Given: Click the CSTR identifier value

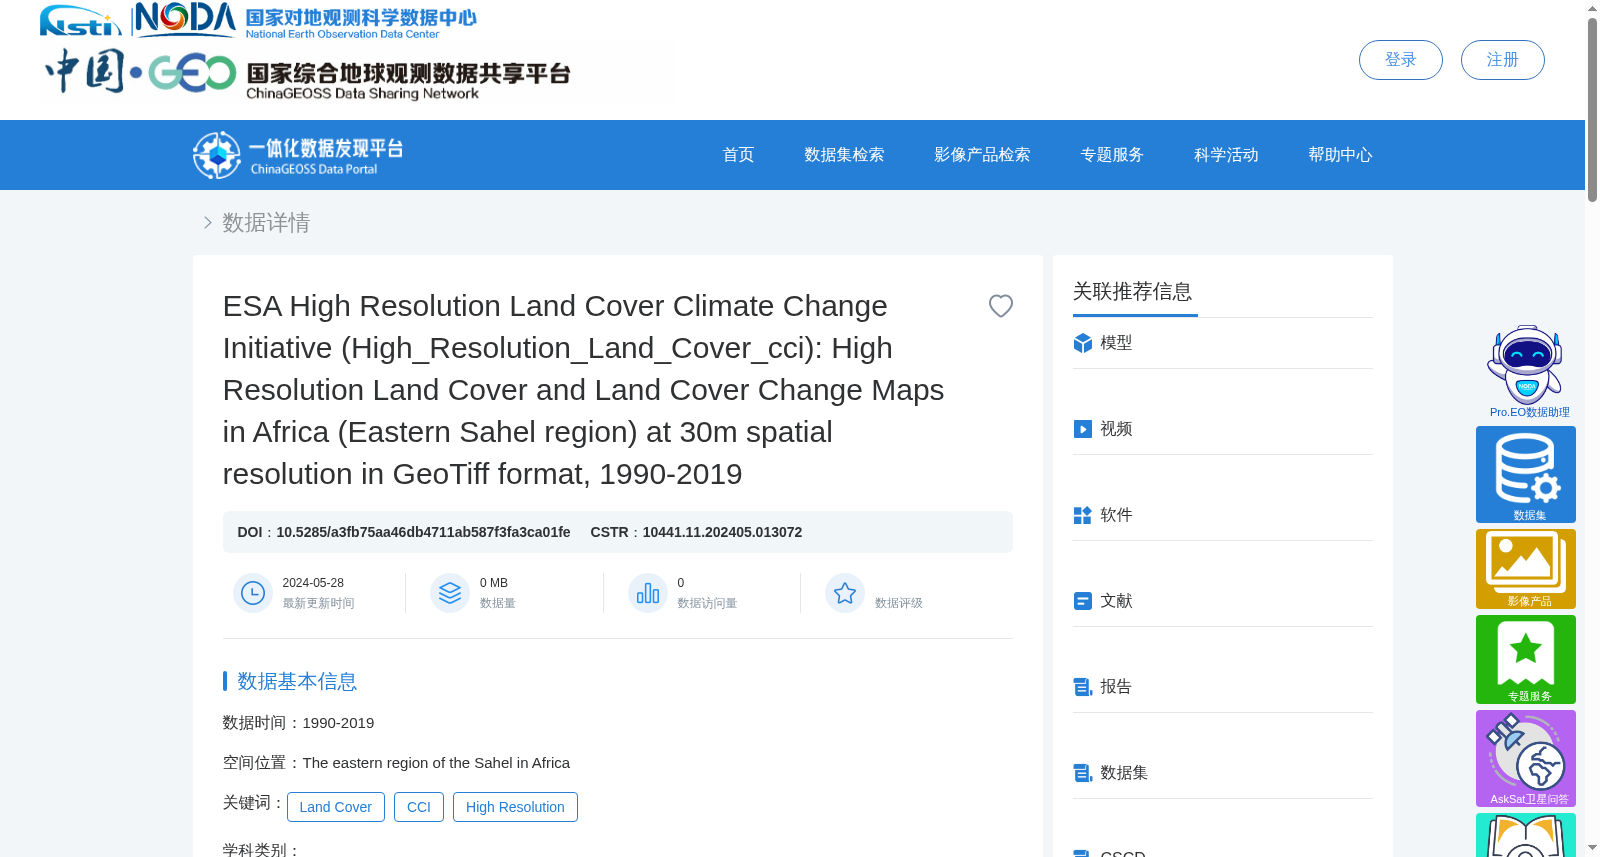Looking at the screenshot, I should click(722, 532).
